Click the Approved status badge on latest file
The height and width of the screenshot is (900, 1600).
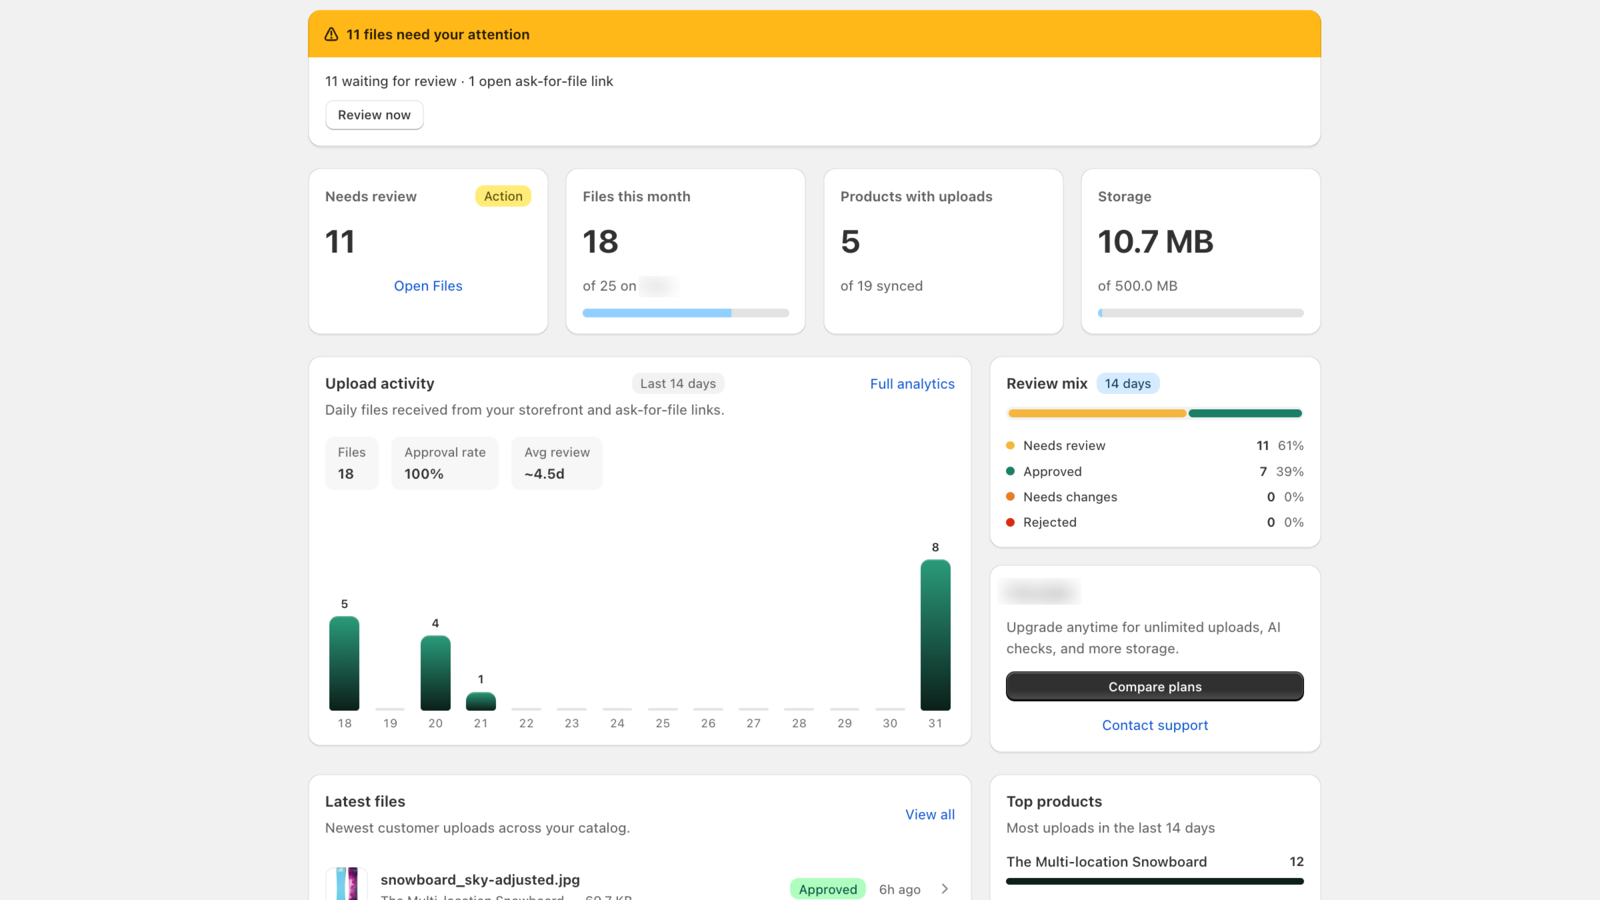click(828, 889)
